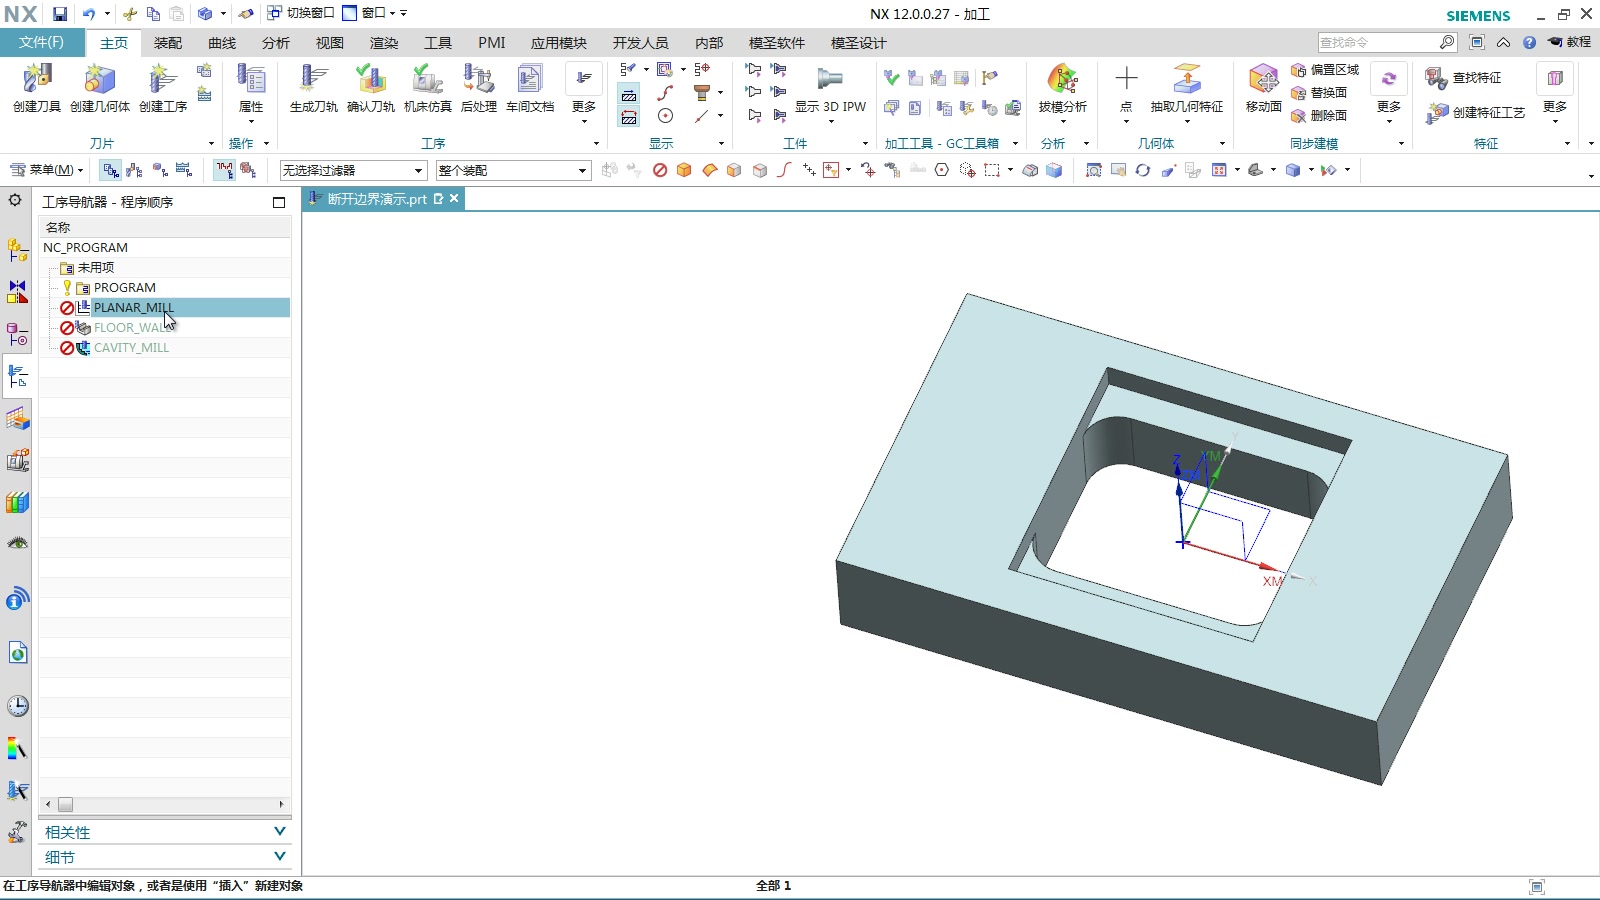Expand 更多 in 同步建模 group
Screen dimensions: 1600x900
tap(1389, 94)
